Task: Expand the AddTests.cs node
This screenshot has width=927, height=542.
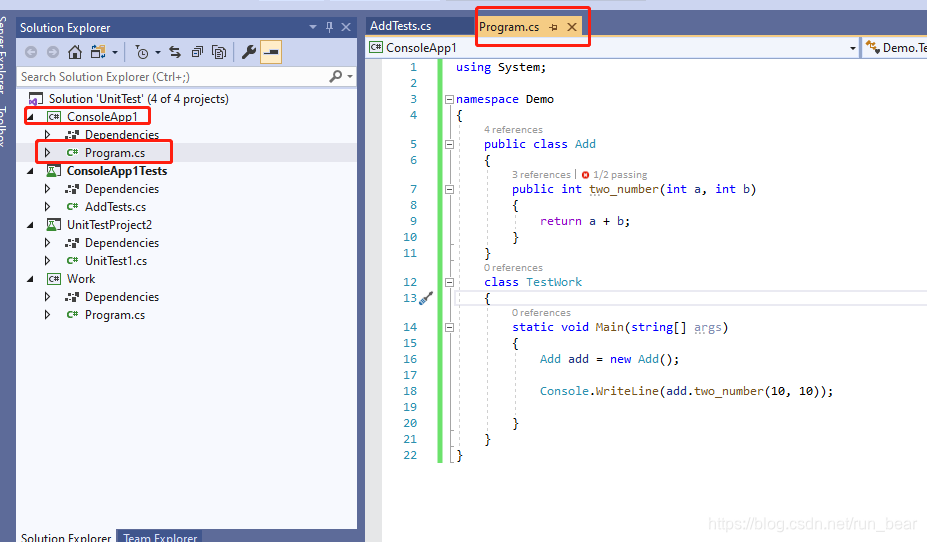Action: tap(47, 207)
